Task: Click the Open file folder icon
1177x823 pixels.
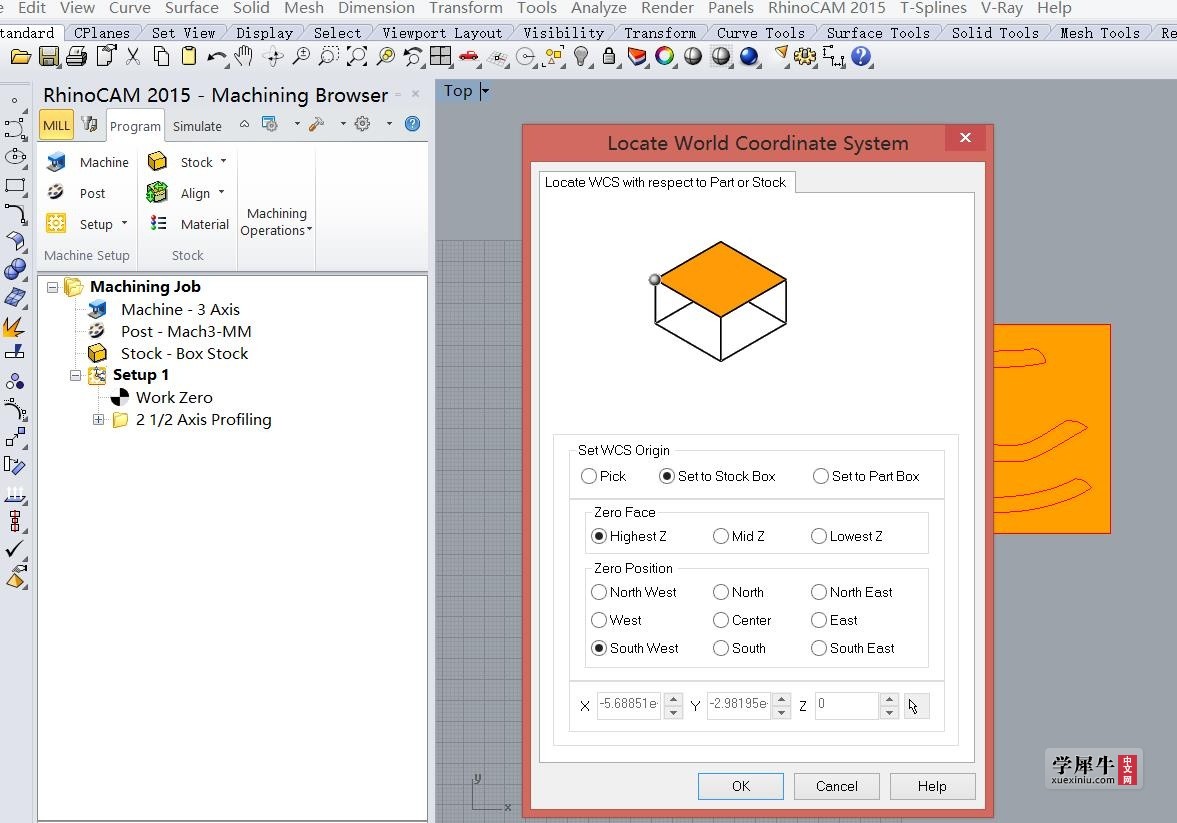Action: click(20, 57)
